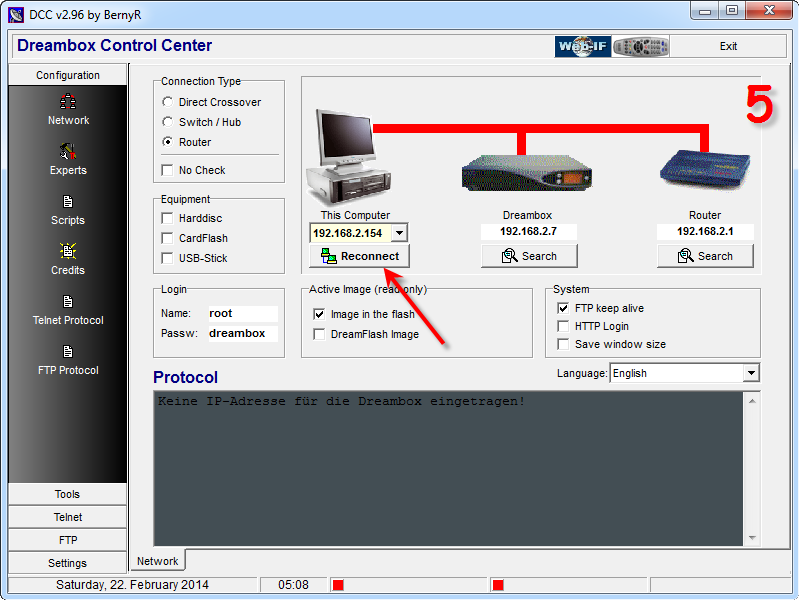Click the Dreambox IP address field
The width and height of the screenshot is (799, 600).
coord(528,231)
